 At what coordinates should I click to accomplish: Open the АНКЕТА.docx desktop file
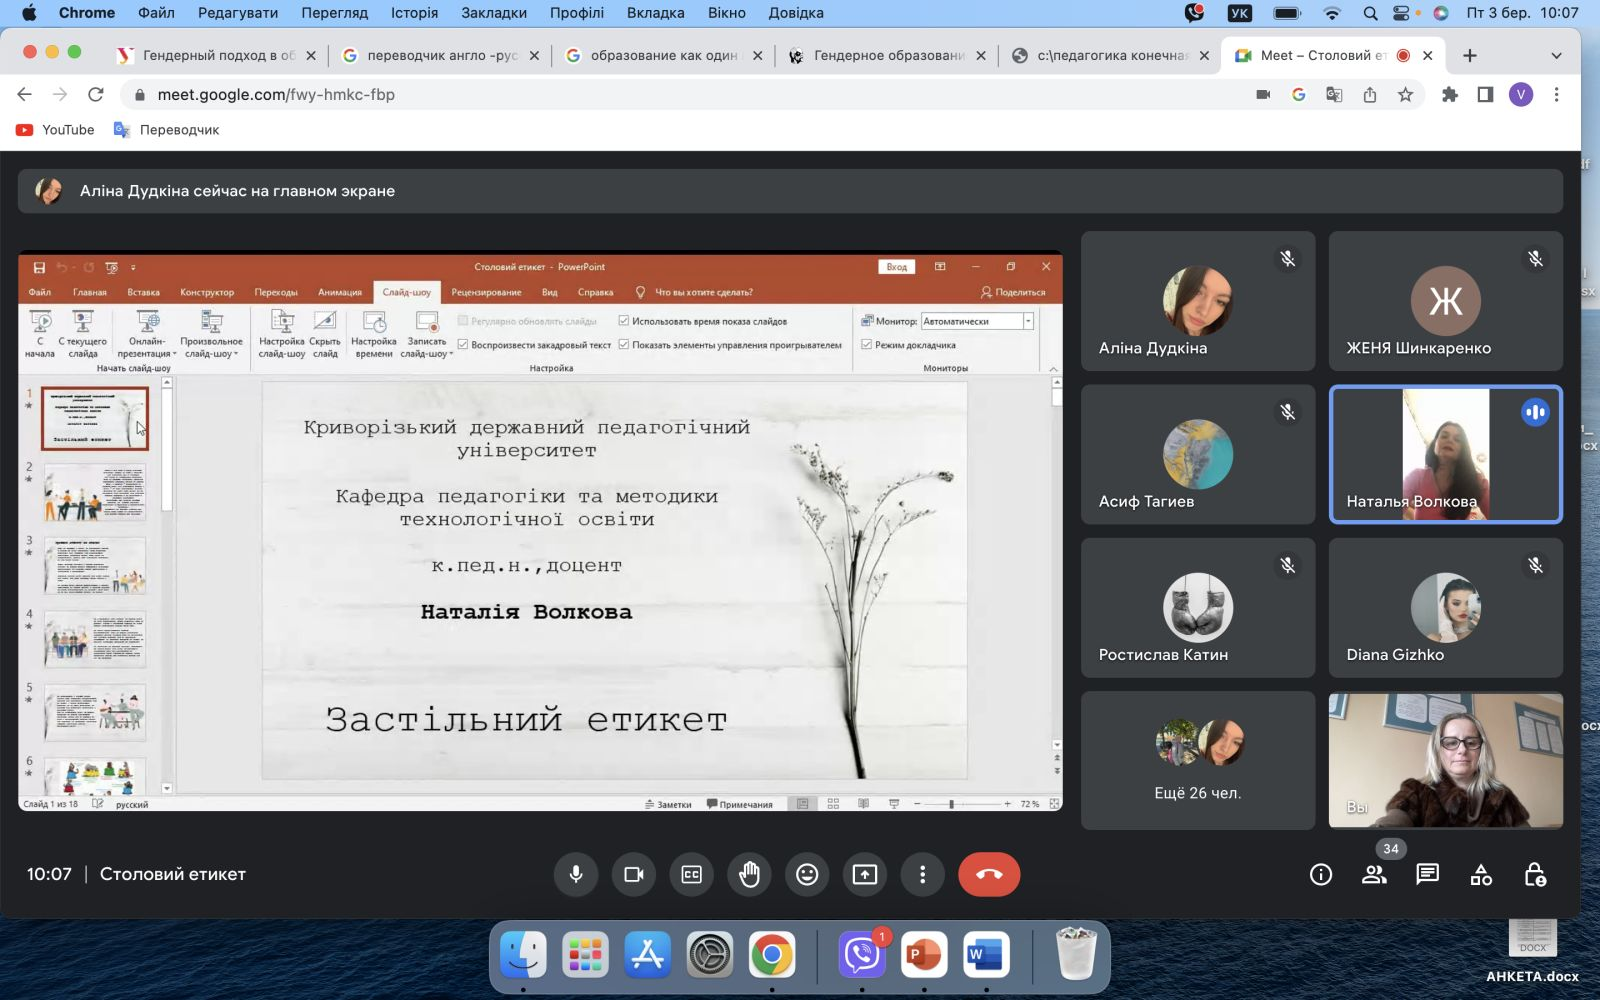1532,950
